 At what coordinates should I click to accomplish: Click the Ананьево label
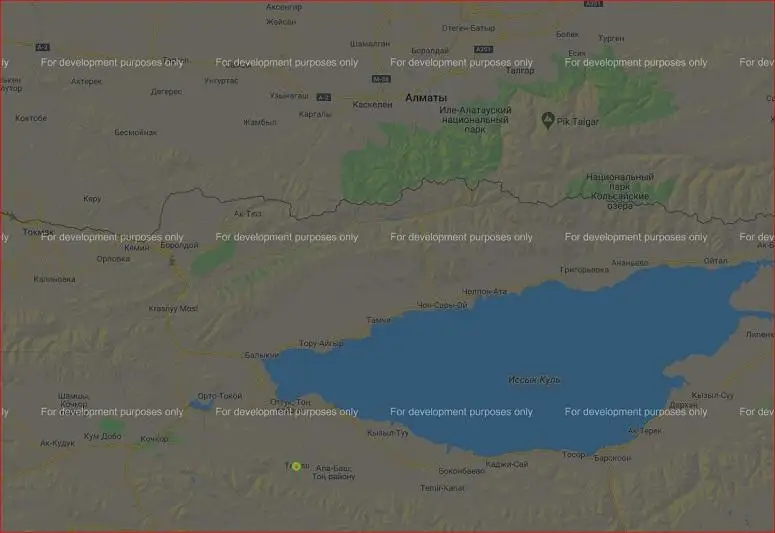pyautogui.click(x=630, y=263)
